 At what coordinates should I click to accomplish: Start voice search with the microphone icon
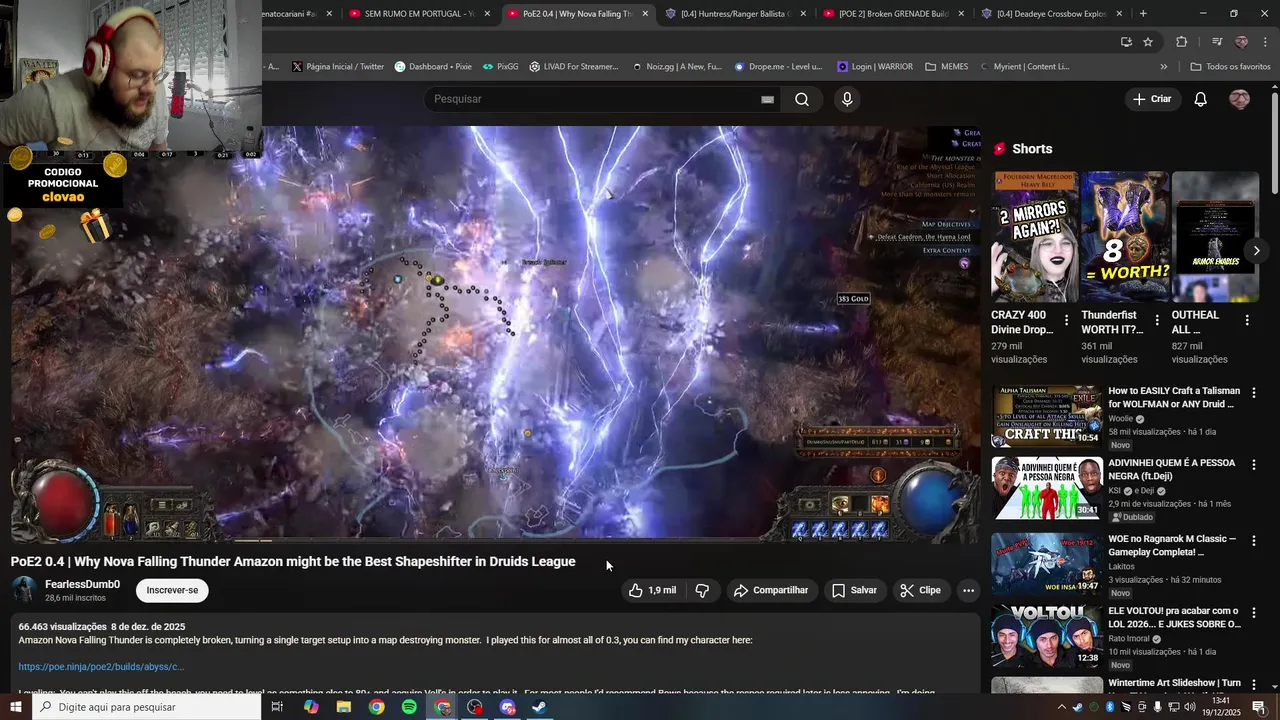(x=847, y=99)
